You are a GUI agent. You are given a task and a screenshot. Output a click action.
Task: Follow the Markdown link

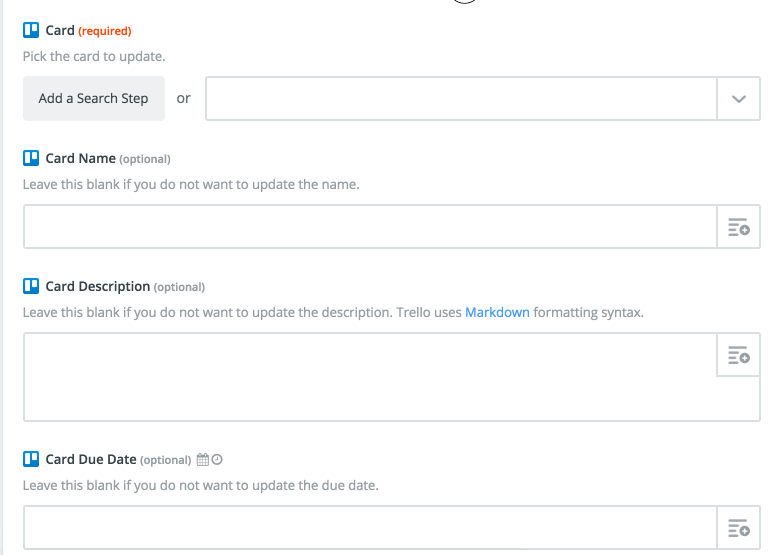[497, 312]
